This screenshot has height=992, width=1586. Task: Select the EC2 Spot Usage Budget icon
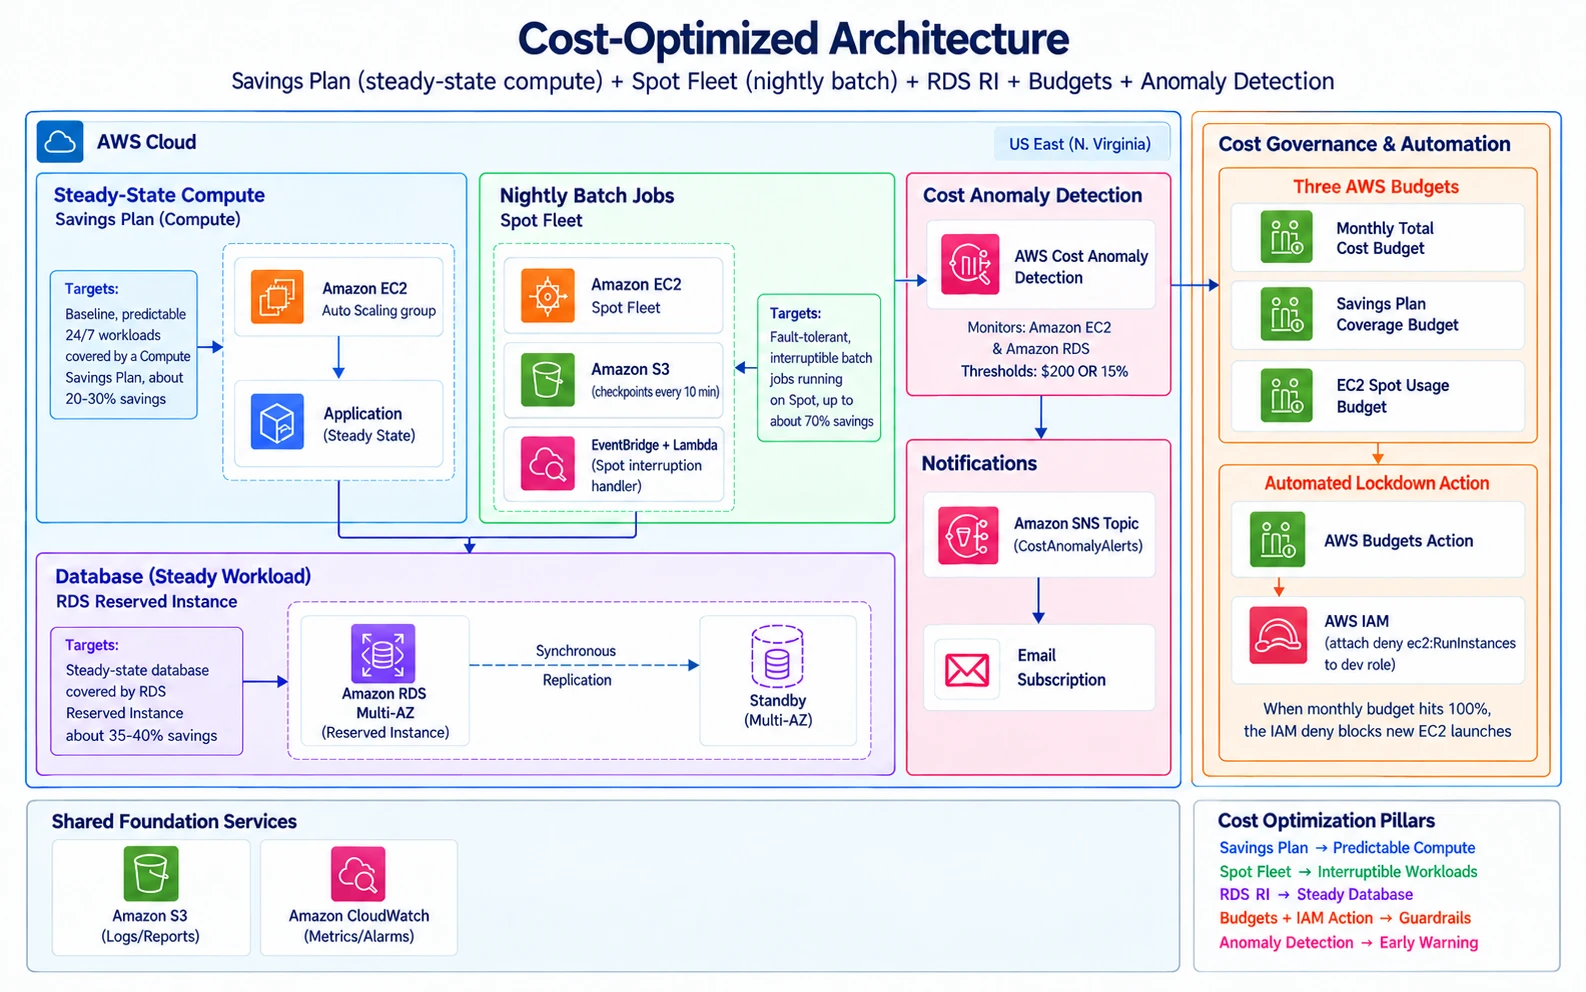coord(1286,395)
